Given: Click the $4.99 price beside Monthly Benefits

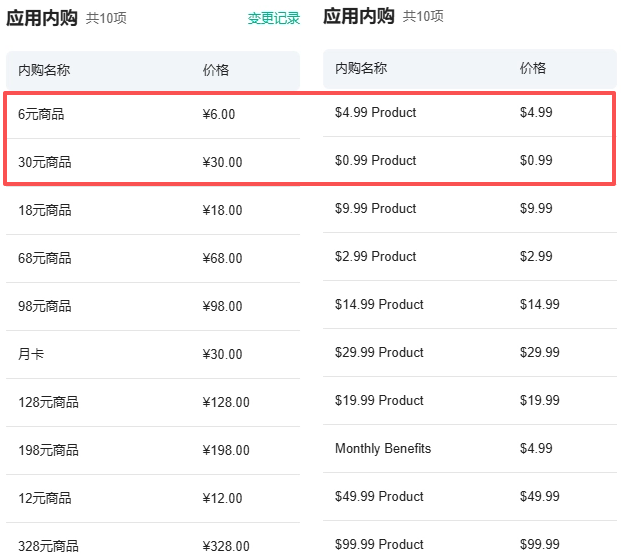Looking at the screenshot, I should pos(536,448).
